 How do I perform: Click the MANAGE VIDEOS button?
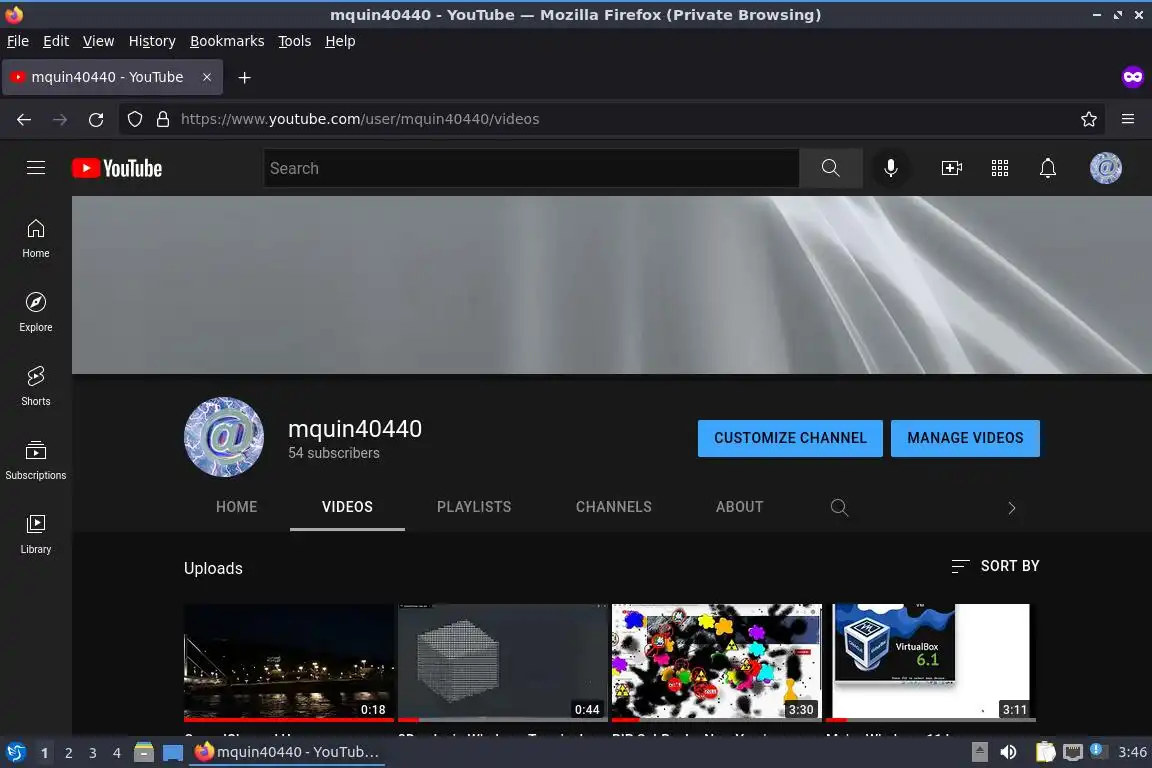[x=965, y=438]
